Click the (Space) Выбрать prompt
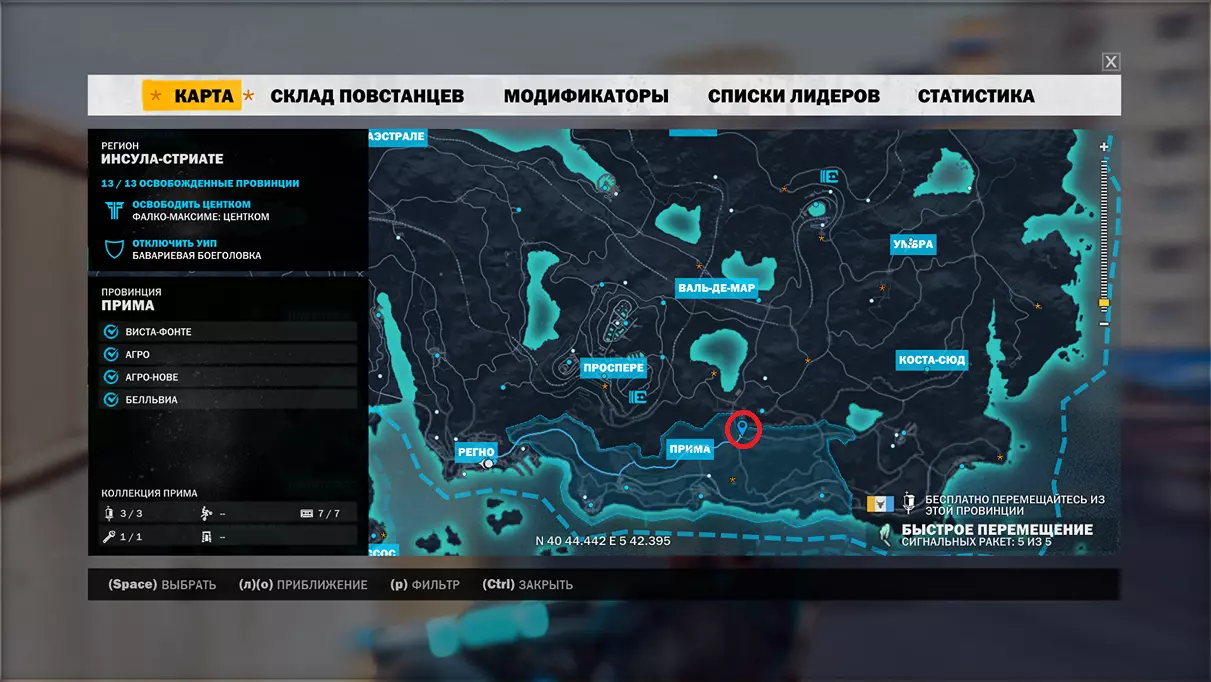 pos(162,585)
